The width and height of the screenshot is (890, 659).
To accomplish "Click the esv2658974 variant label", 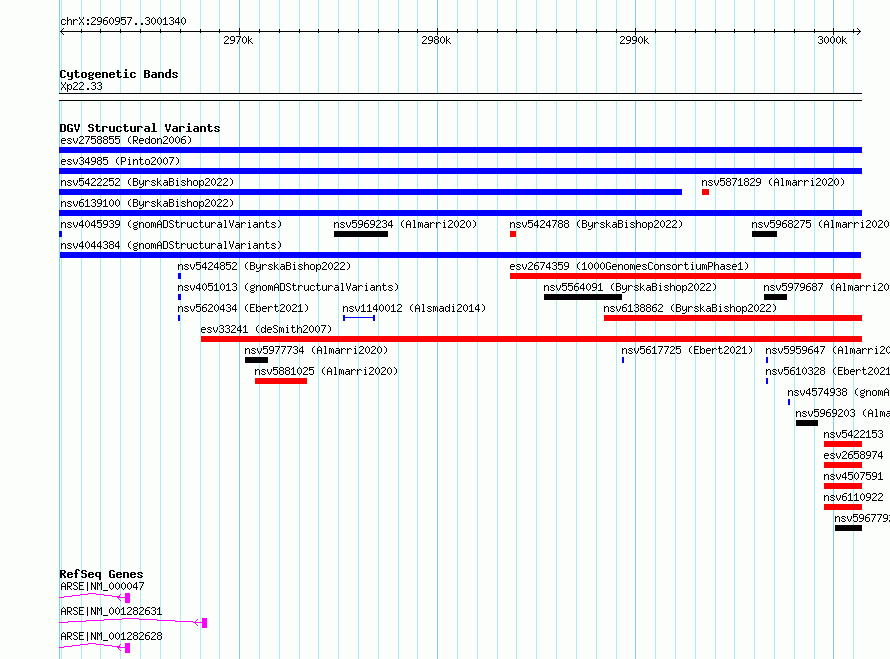I will click(853, 455).
